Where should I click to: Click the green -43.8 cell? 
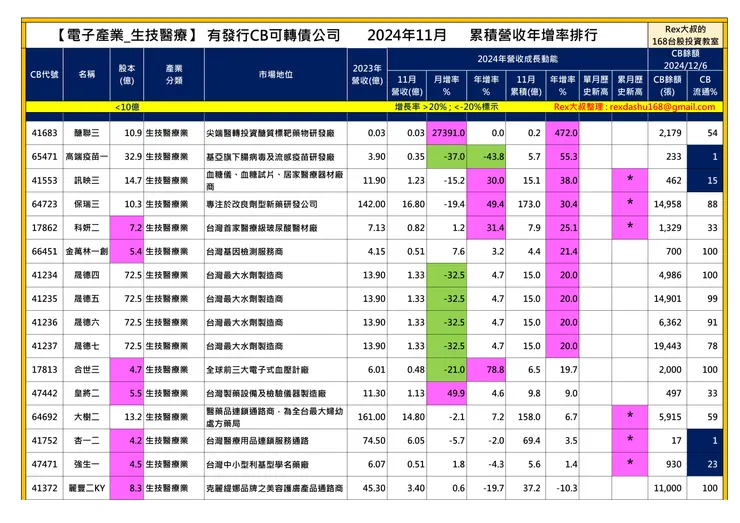coord(486,157)
